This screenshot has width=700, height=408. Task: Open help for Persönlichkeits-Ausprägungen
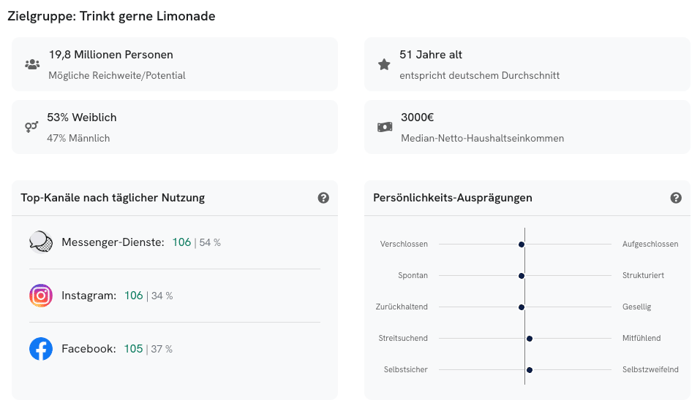676,198
